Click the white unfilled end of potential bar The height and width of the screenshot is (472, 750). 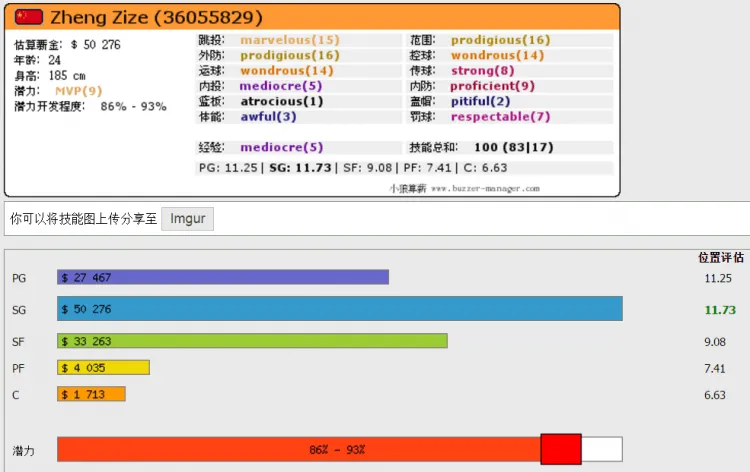[x=602, y=450]
